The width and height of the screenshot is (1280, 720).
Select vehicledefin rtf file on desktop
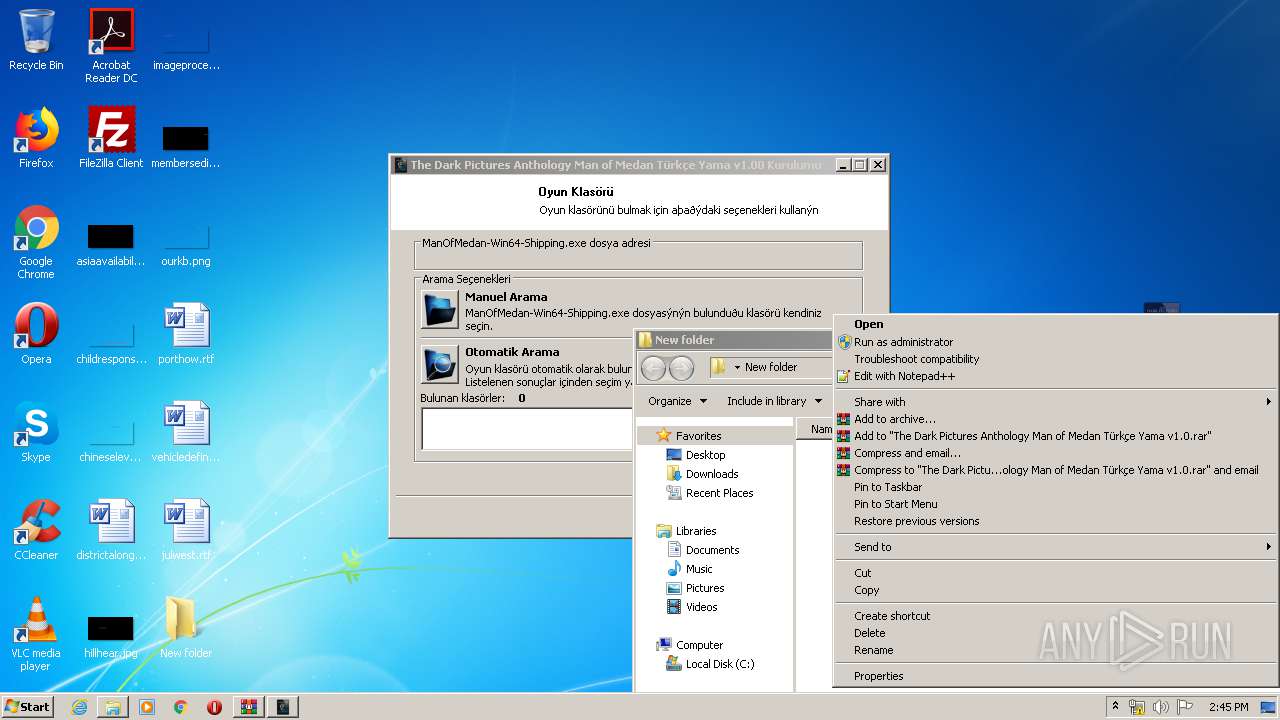click(186, 432)
